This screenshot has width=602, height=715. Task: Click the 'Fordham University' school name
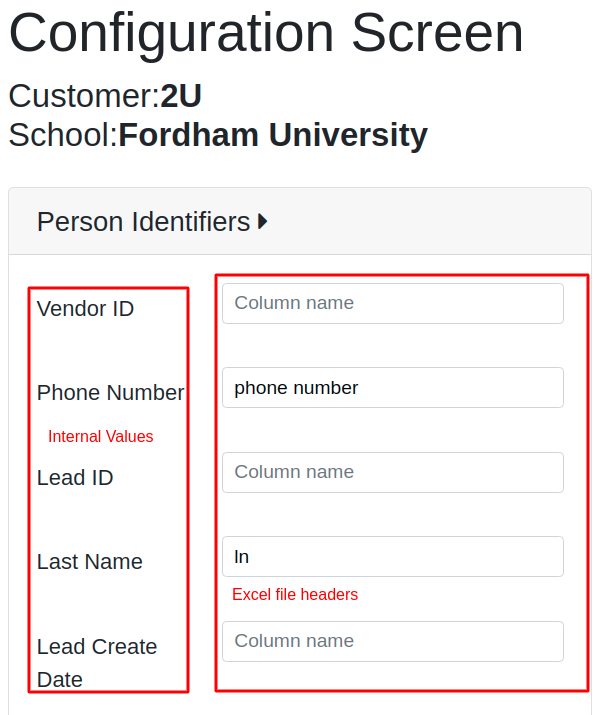coord(273,134)
